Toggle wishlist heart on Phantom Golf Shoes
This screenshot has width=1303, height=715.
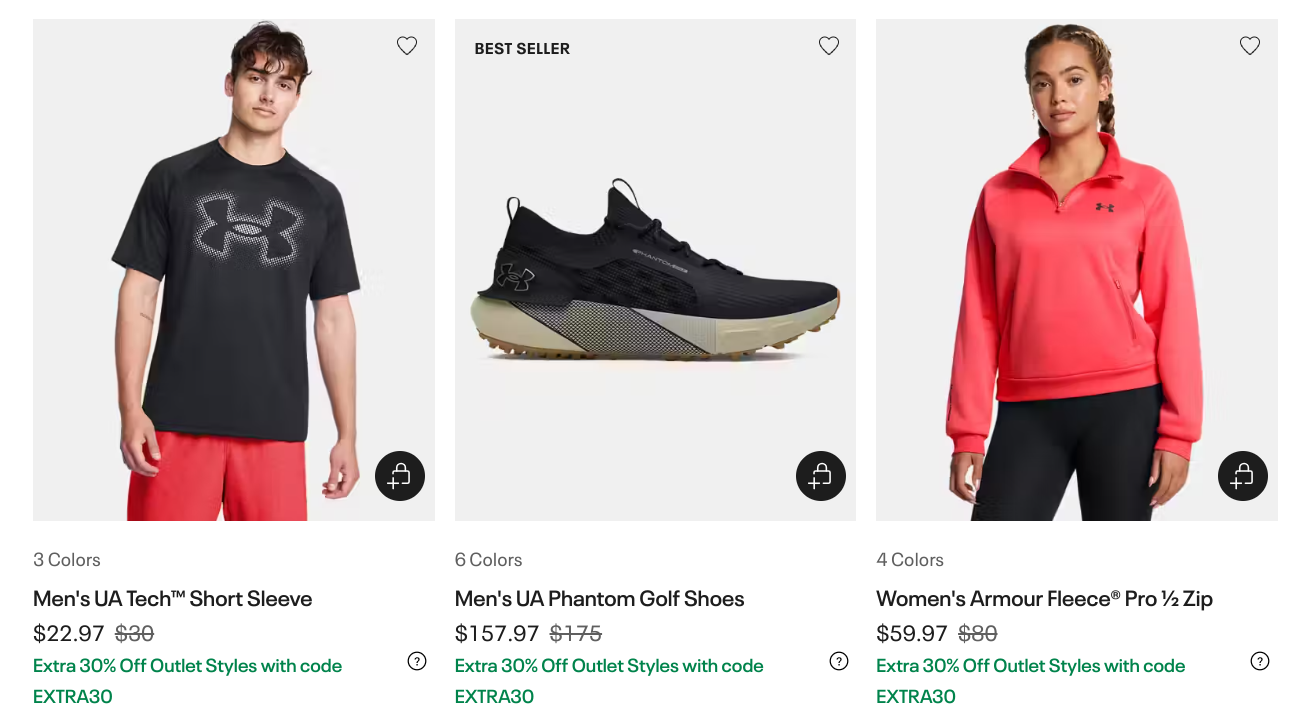(x=829, y=46)
